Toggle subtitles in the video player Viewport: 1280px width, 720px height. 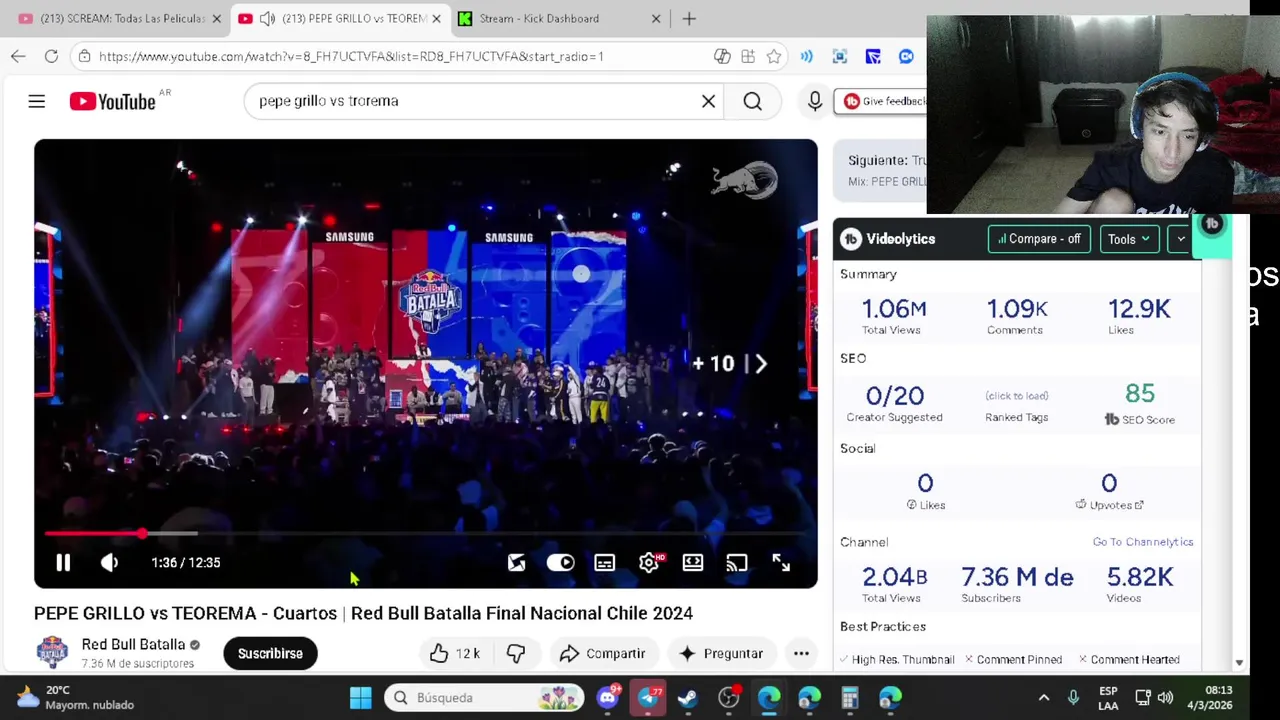[x=605, y=563]
